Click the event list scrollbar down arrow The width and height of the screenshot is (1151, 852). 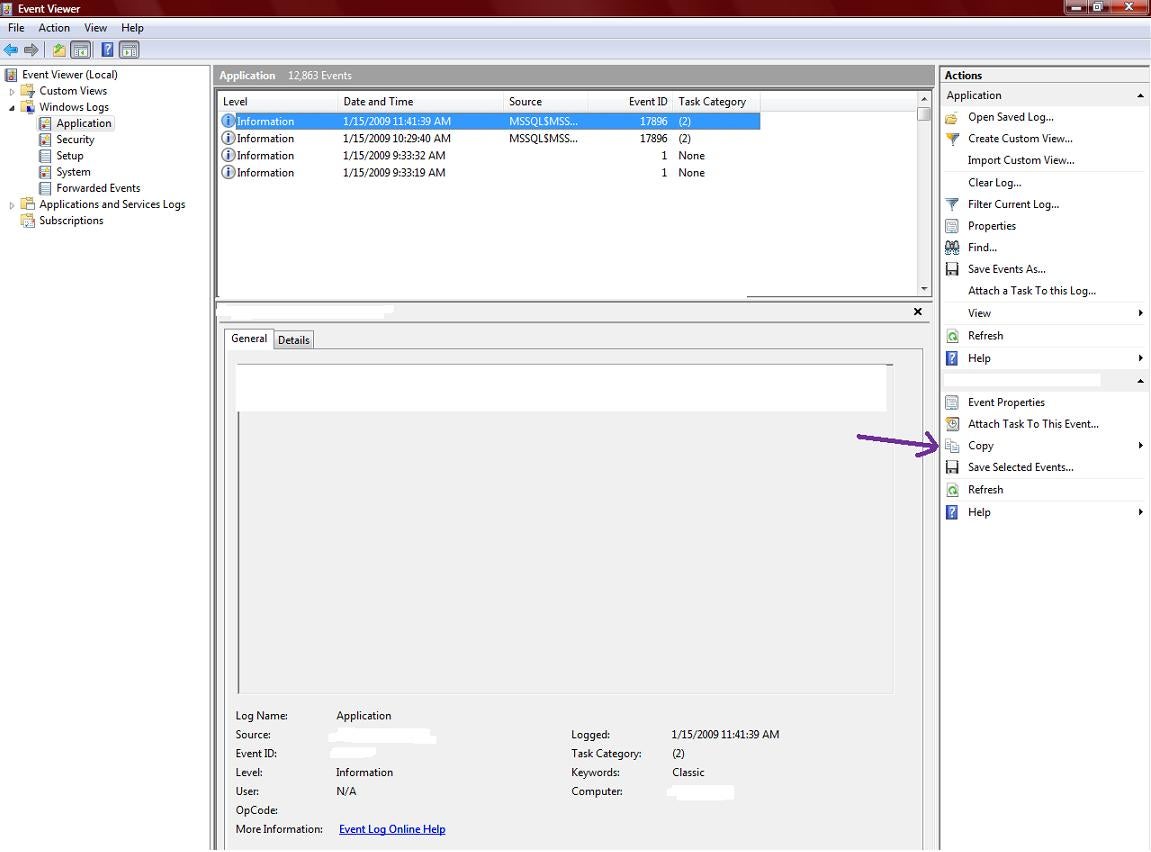[x=924, y=289]
